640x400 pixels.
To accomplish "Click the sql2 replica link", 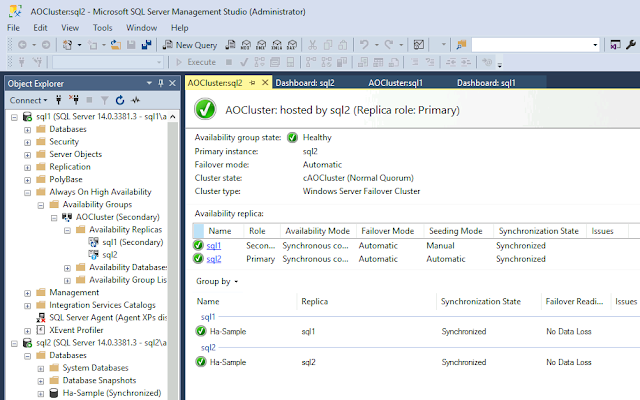I will click(x=214, y=259).
